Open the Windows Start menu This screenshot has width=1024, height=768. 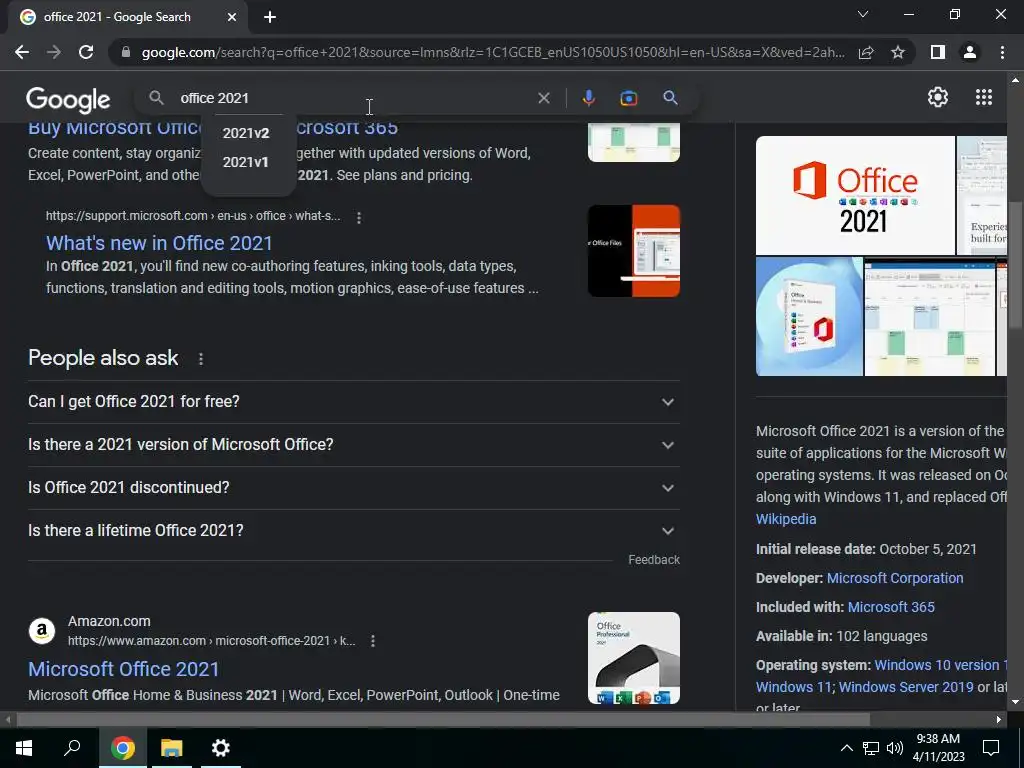(24, 748)
